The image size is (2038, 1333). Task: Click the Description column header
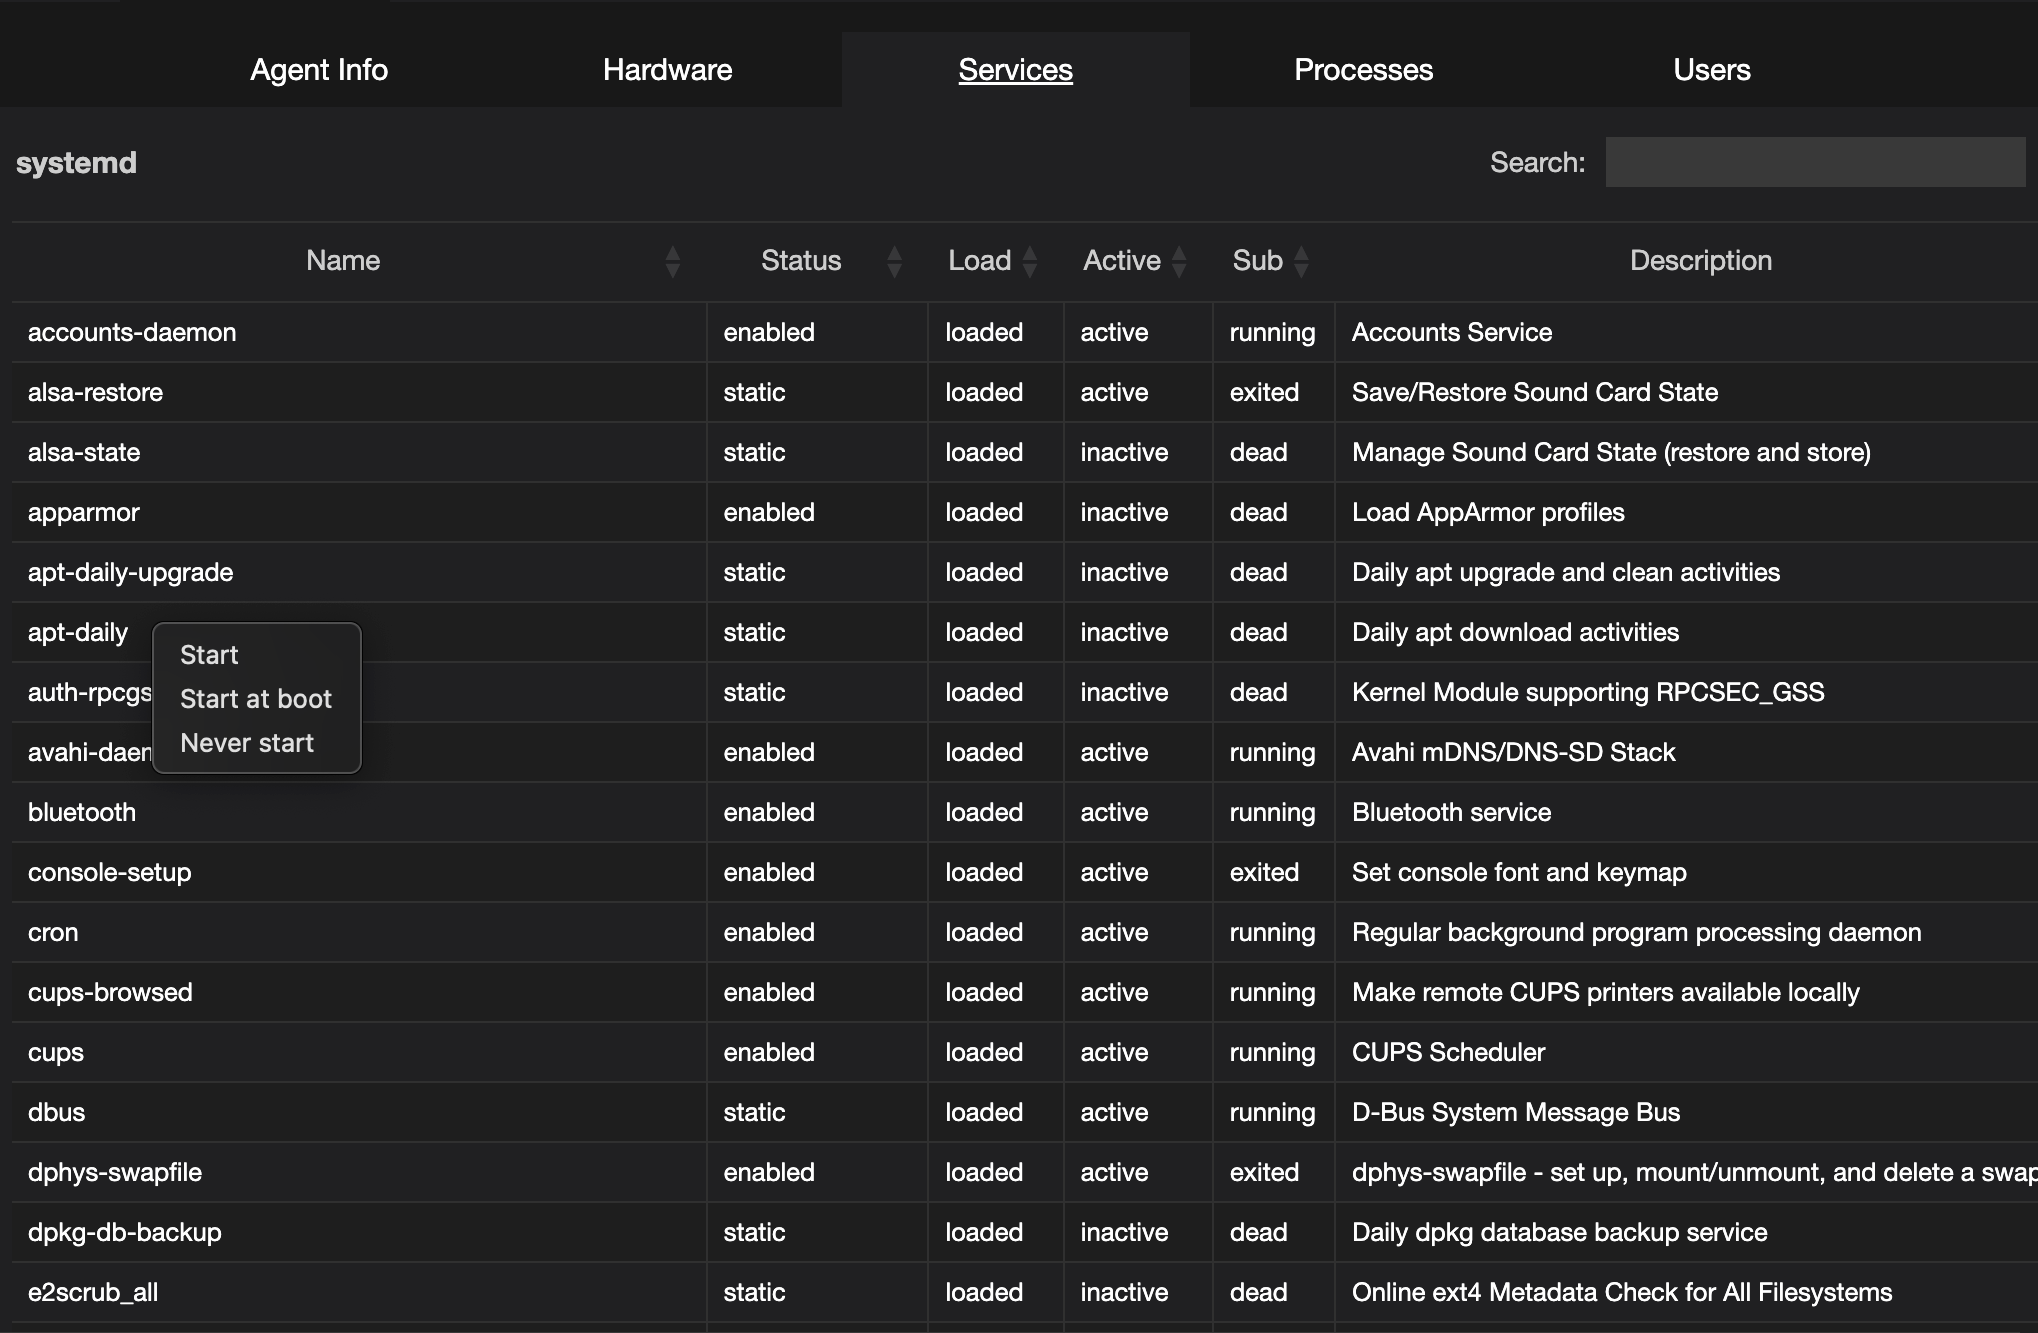coord(1700,261)
